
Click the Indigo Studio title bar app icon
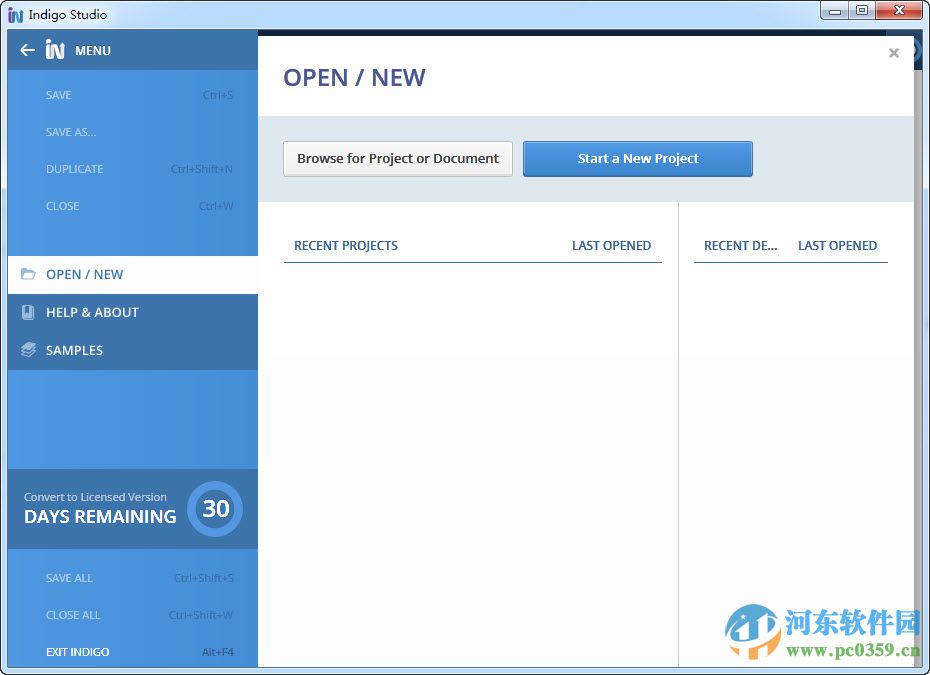point(15,15)
